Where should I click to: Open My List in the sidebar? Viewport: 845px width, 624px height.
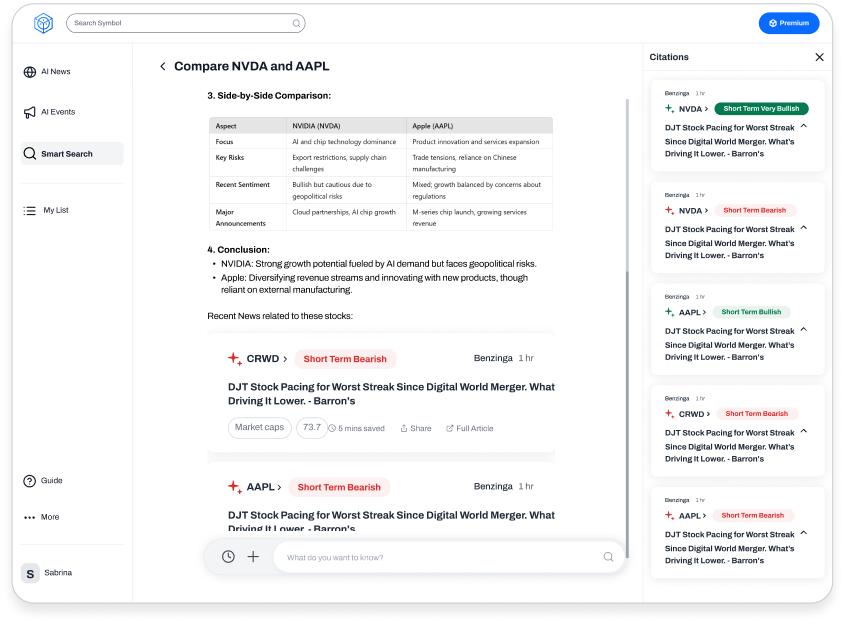46,210
